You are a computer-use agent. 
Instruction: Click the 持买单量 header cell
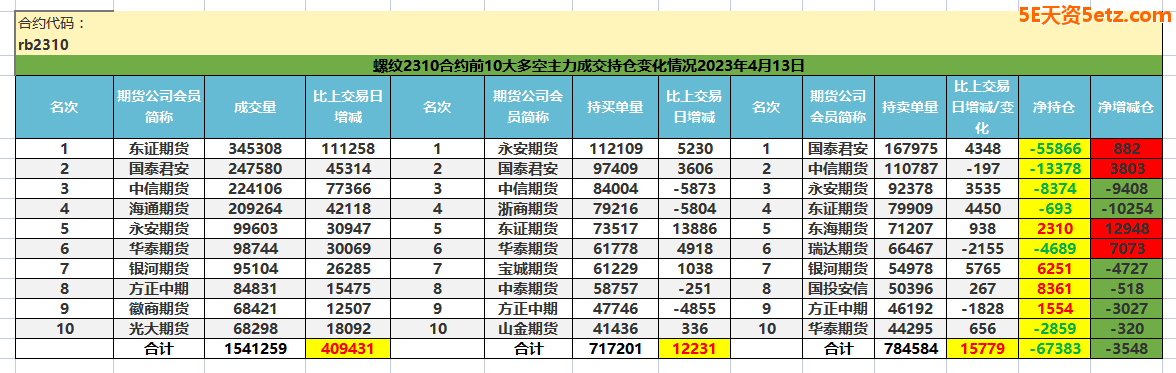(615, 107)
